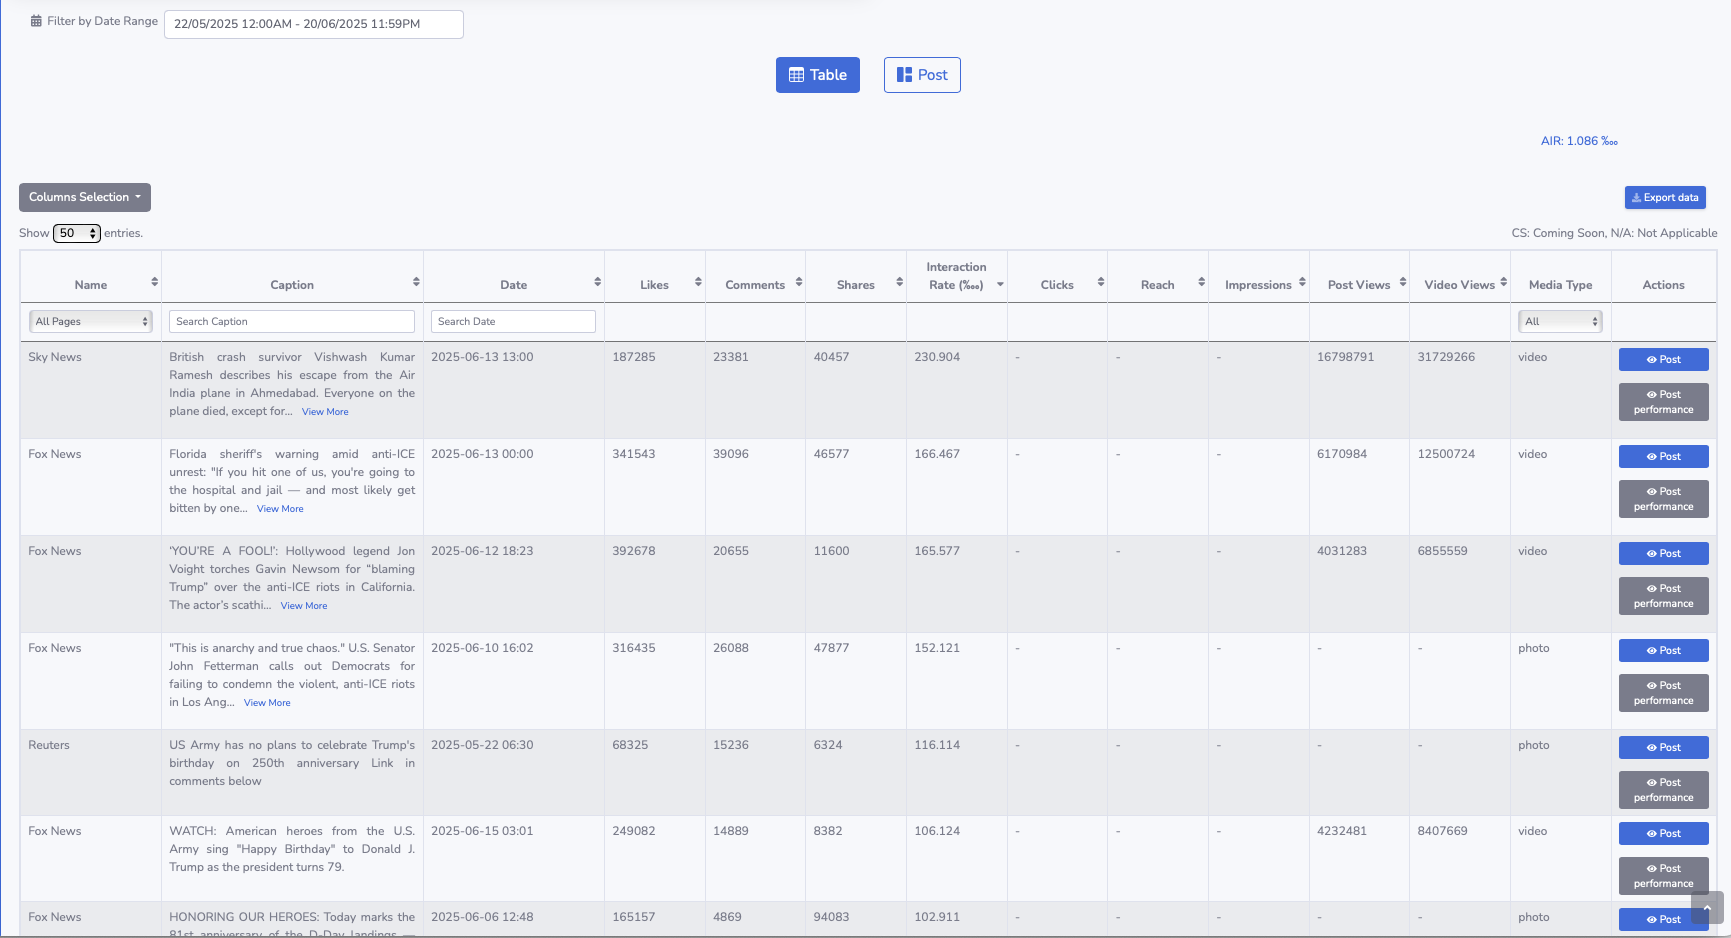The image size is (1731, 938).
Task: Sort by Clicks column sort icon
Action: coord(1101,282)
